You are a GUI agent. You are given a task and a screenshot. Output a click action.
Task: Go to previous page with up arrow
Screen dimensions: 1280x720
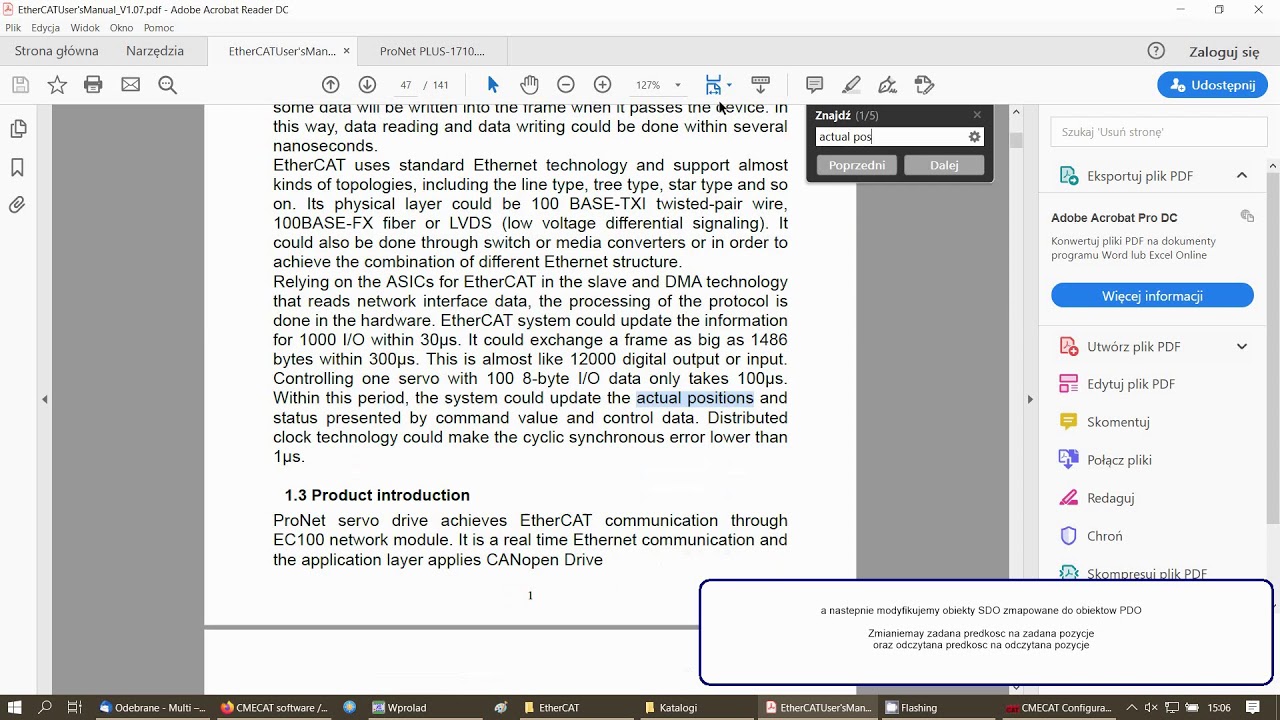[330, 85]
